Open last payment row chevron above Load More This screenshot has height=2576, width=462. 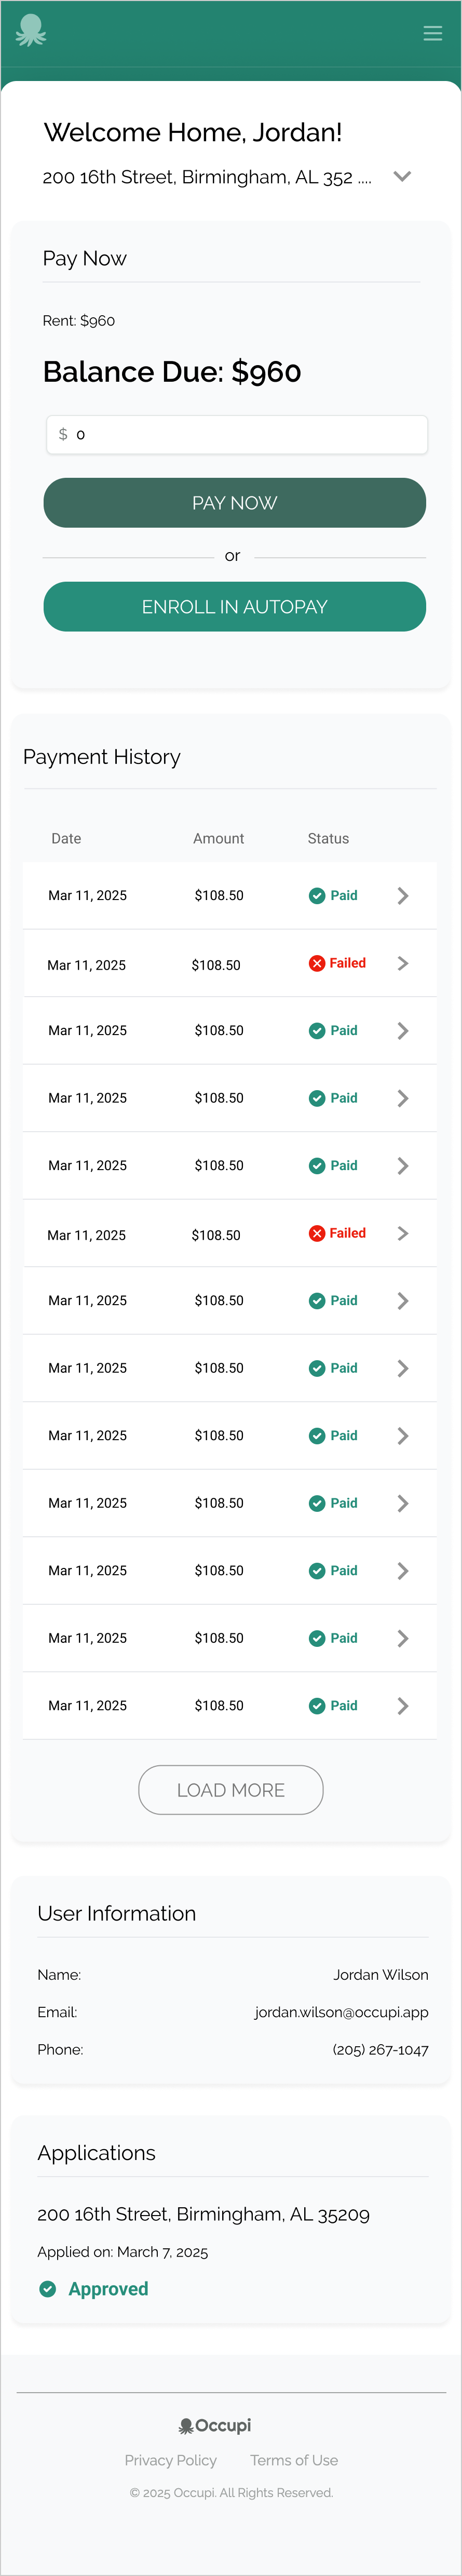402,1705
